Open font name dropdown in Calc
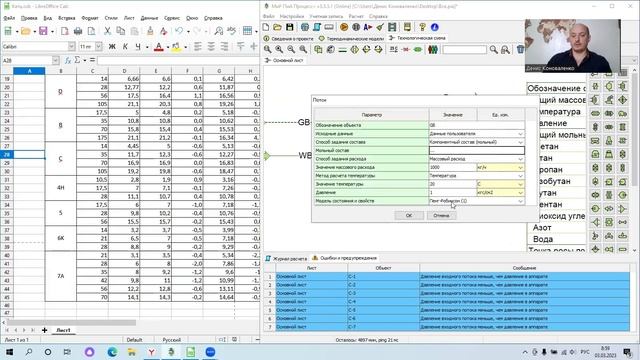The image size is (640, 360). (72, 47)
